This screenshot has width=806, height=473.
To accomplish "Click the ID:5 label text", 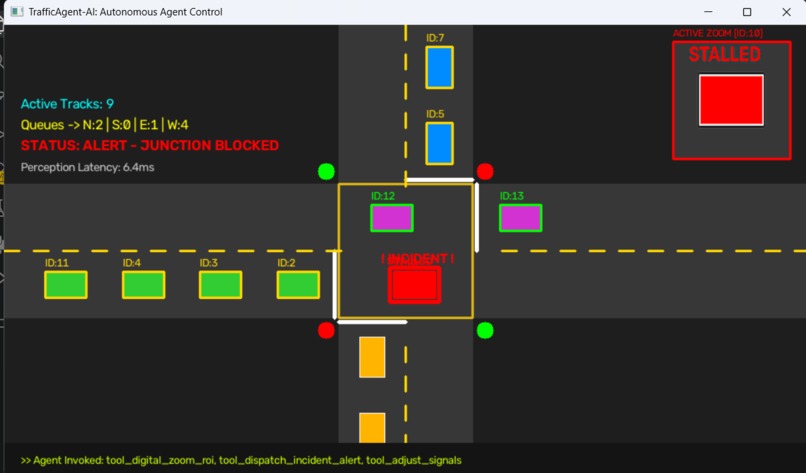I will point(435,114).
